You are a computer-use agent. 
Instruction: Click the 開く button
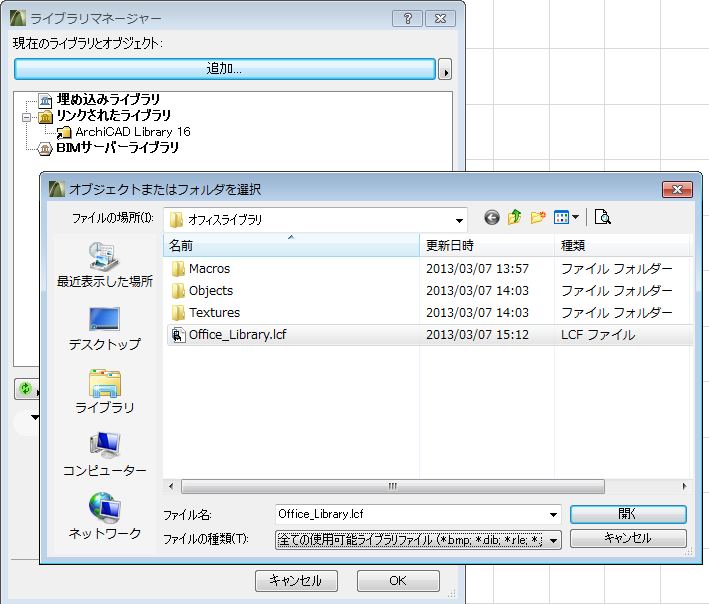coord(629,514)
